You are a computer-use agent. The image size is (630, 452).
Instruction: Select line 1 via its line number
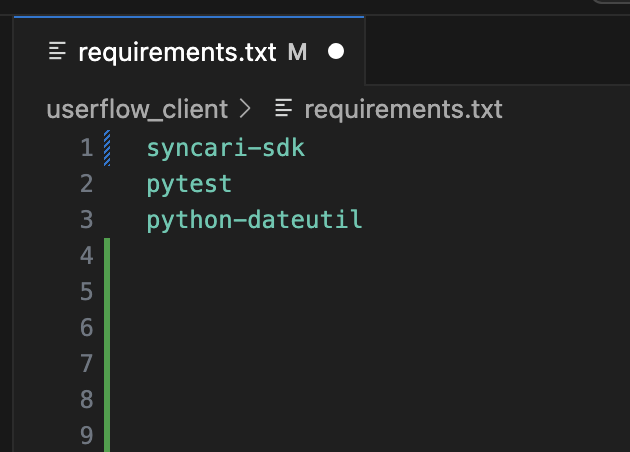tap(85, 149)
